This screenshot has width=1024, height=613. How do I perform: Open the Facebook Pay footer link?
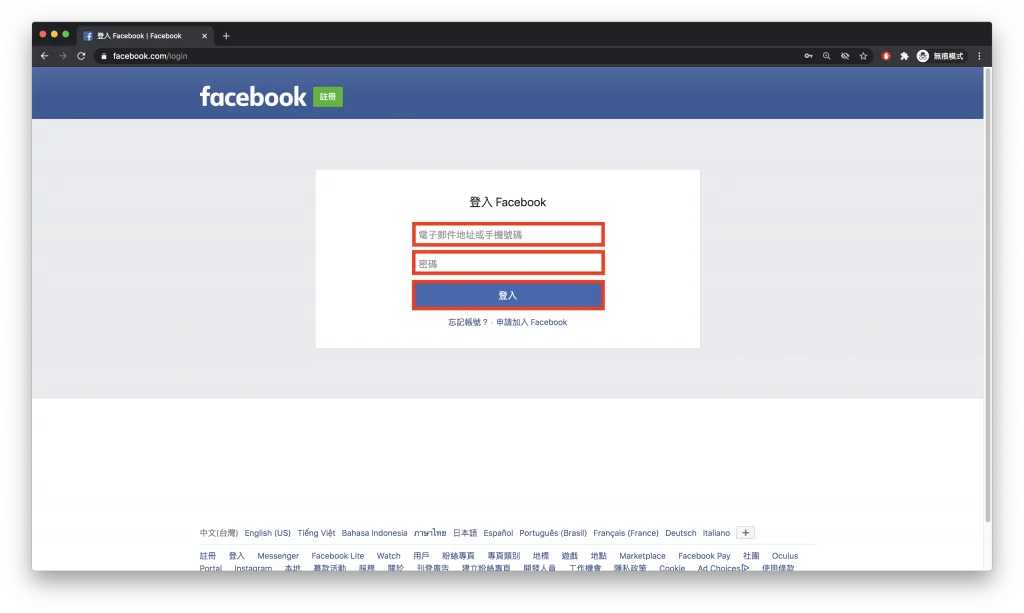tap(704, 556)
